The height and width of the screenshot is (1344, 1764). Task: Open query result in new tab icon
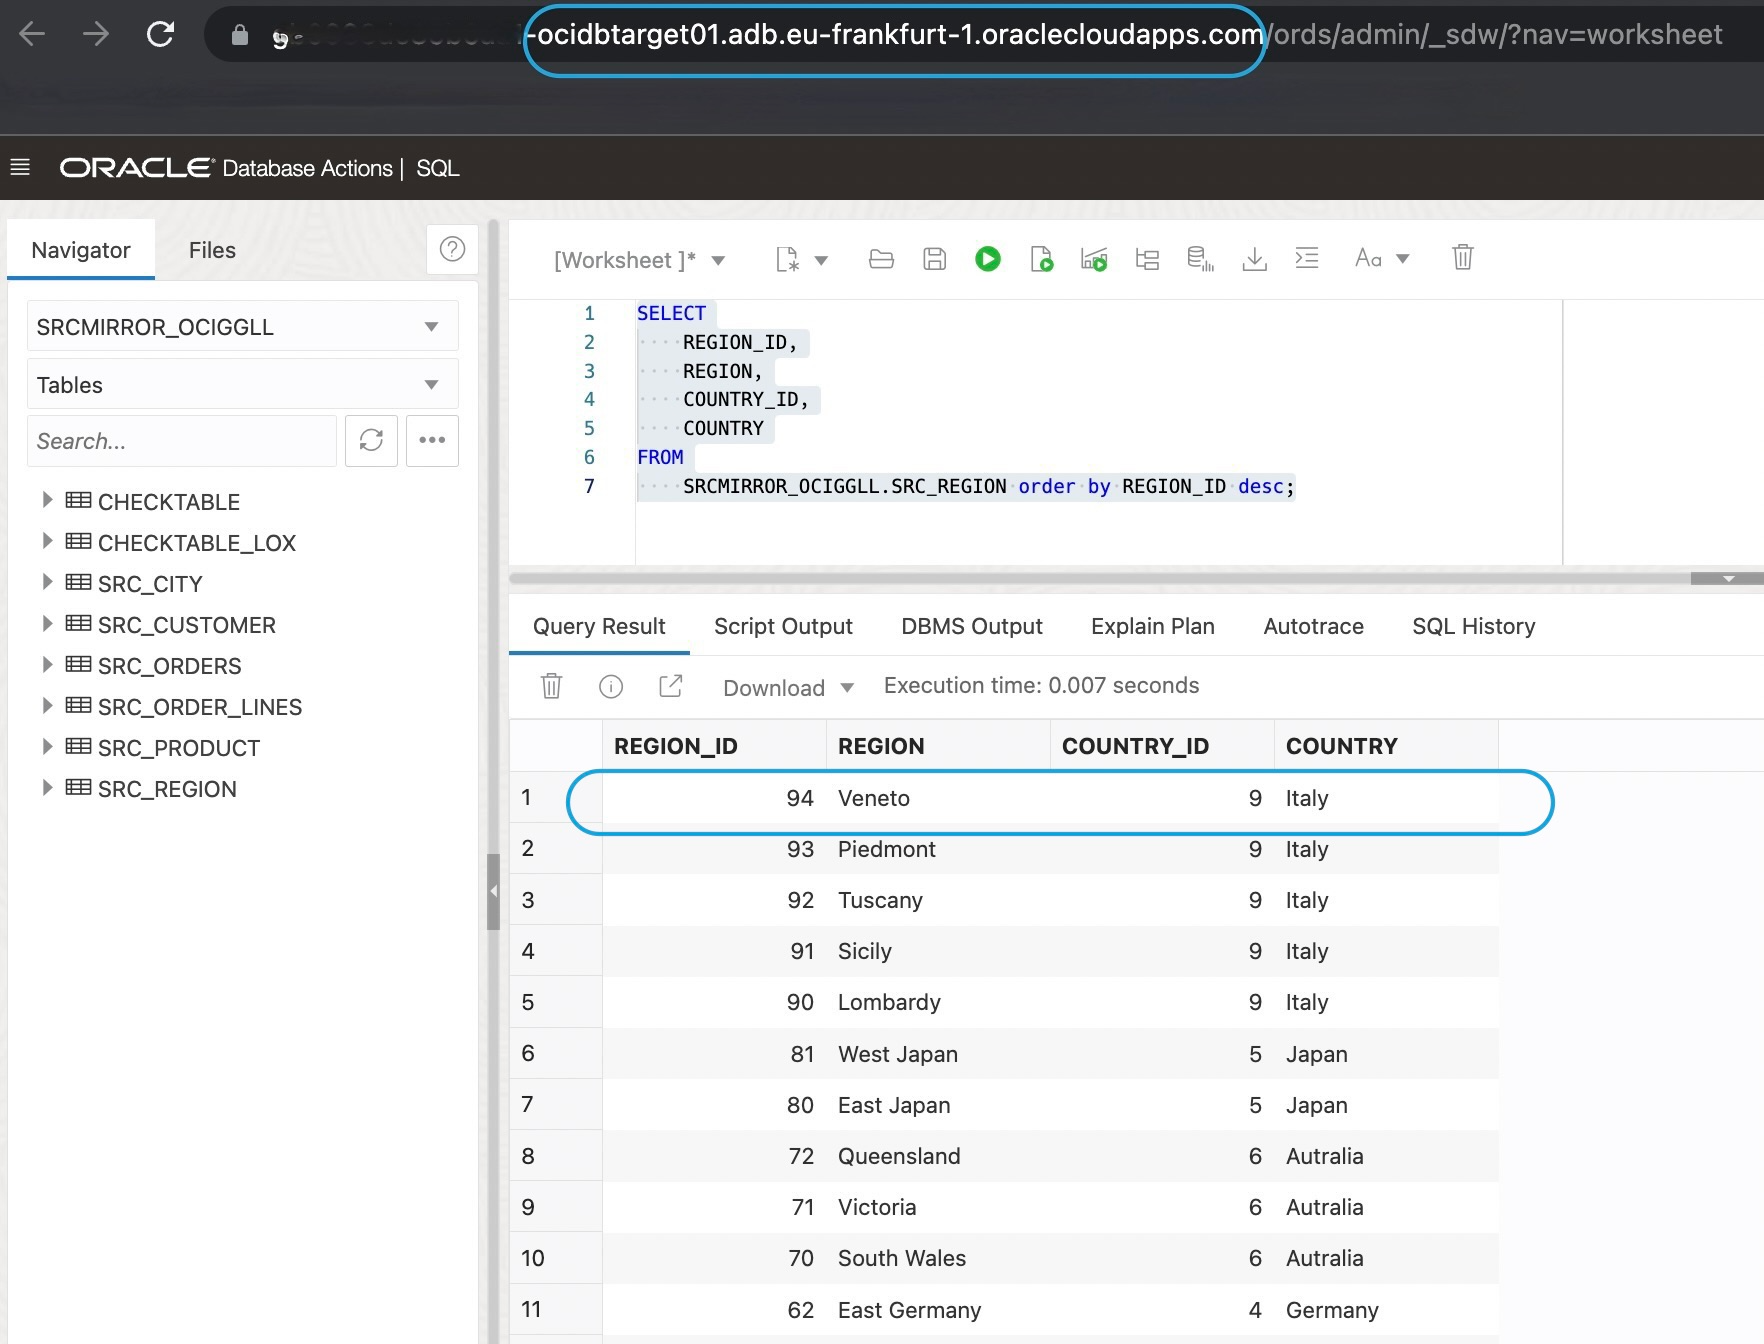(671, 686)
